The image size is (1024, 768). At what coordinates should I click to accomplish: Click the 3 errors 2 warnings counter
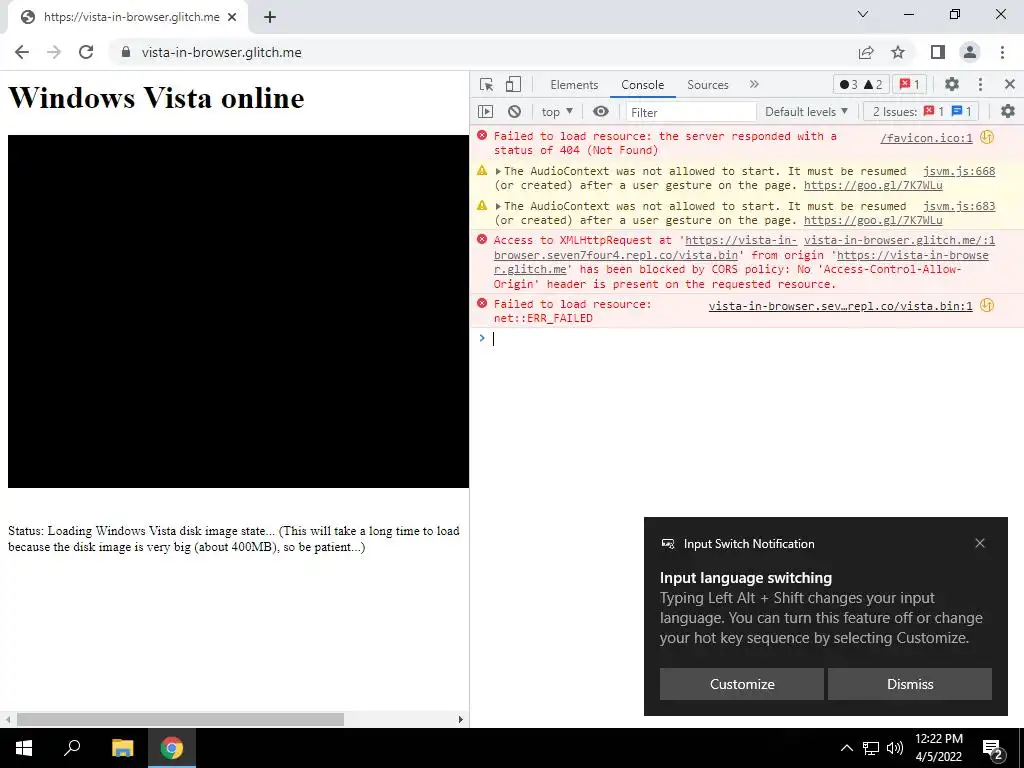tap(861, 84)
